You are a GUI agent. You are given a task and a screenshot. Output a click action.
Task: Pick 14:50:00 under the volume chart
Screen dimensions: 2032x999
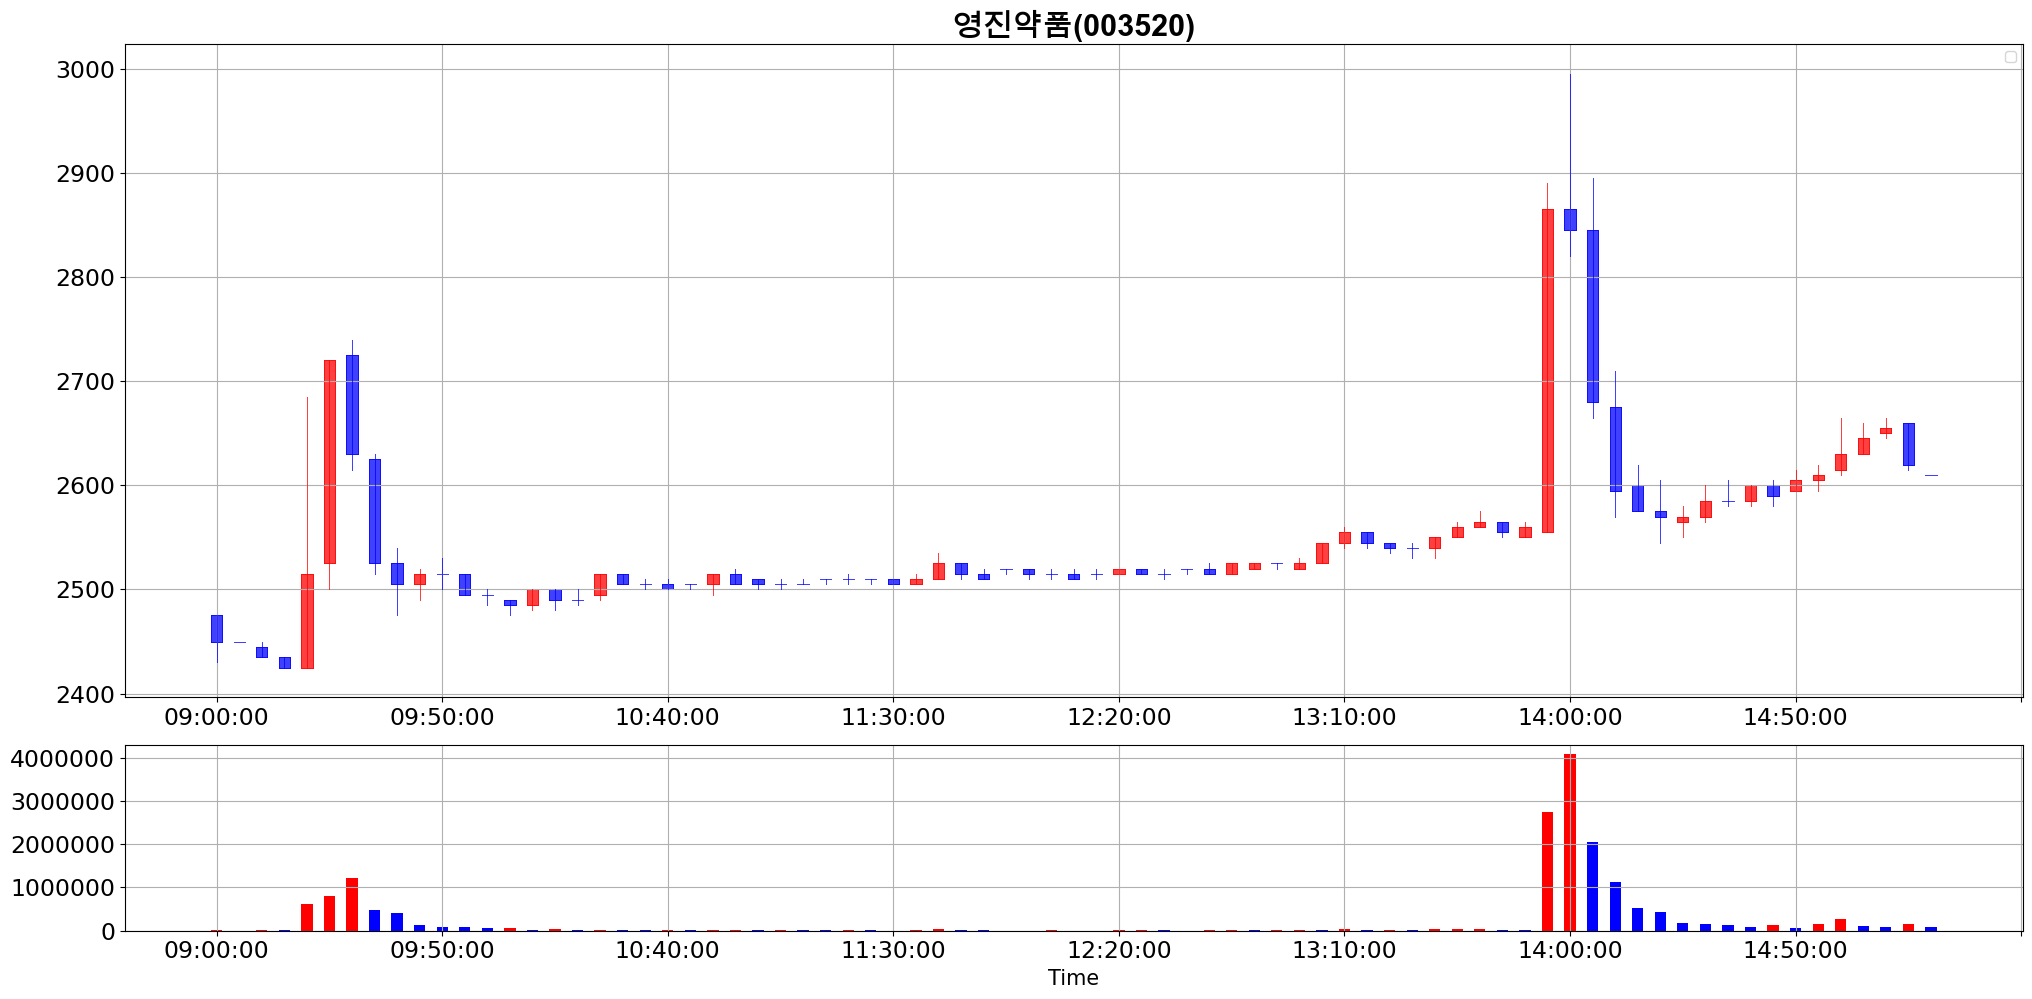coord(1795,950)
